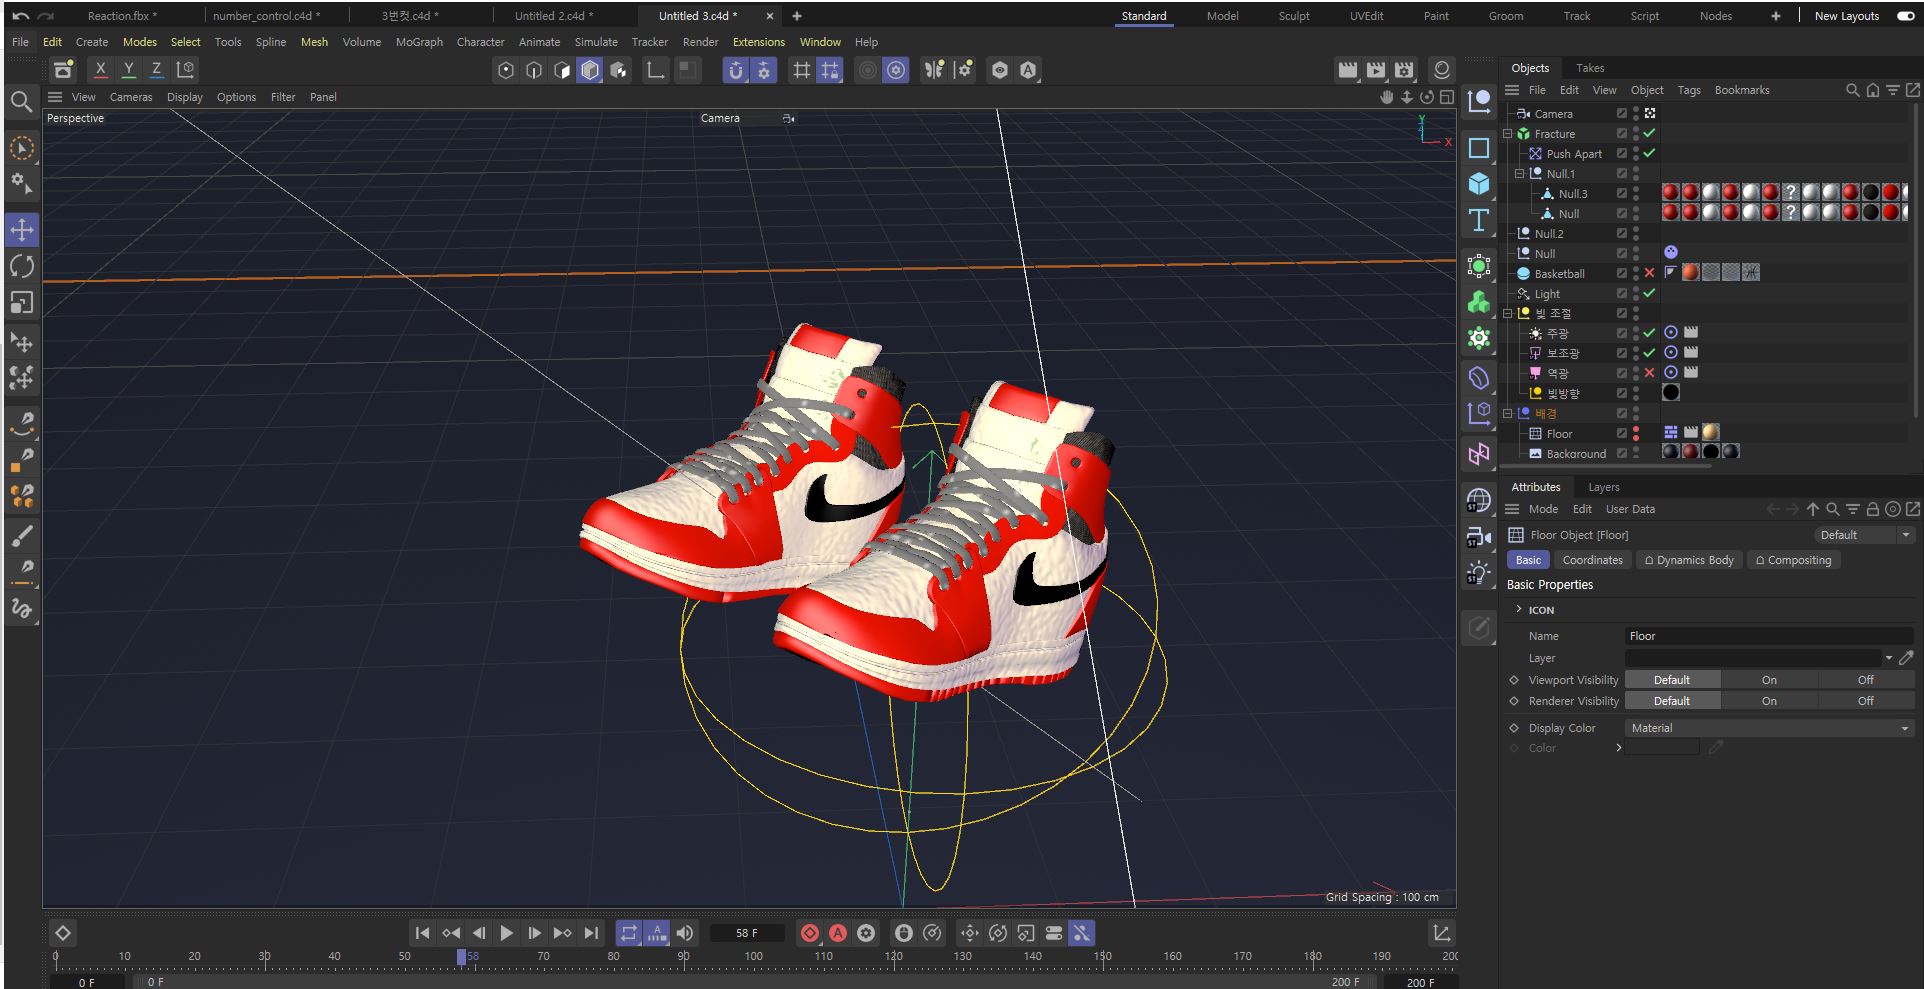Click the workplane grid icon

(x=801, y=69)
